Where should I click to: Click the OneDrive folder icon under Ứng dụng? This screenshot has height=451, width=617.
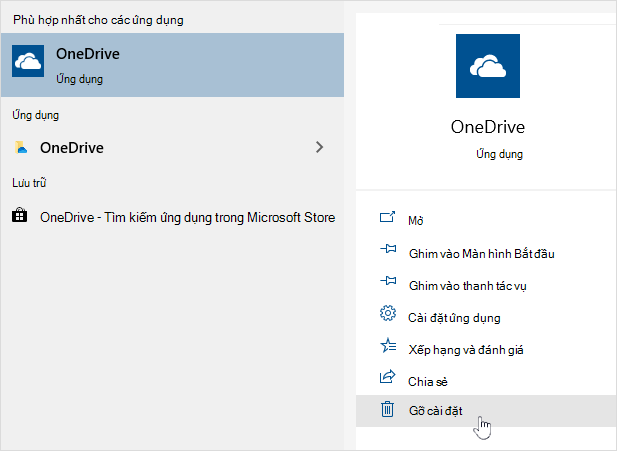[x=21, y=147]
